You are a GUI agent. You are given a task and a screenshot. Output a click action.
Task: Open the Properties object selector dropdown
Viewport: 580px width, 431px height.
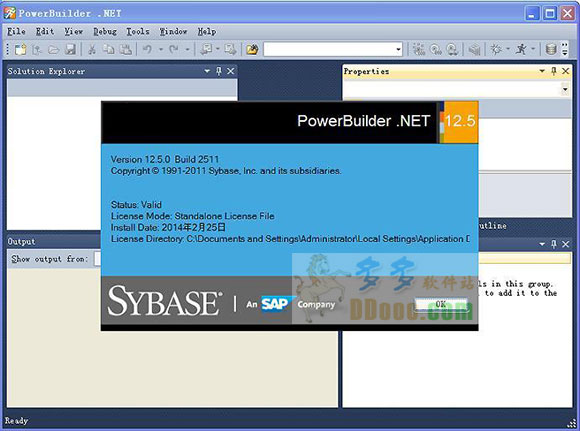(x=565, y=89)
